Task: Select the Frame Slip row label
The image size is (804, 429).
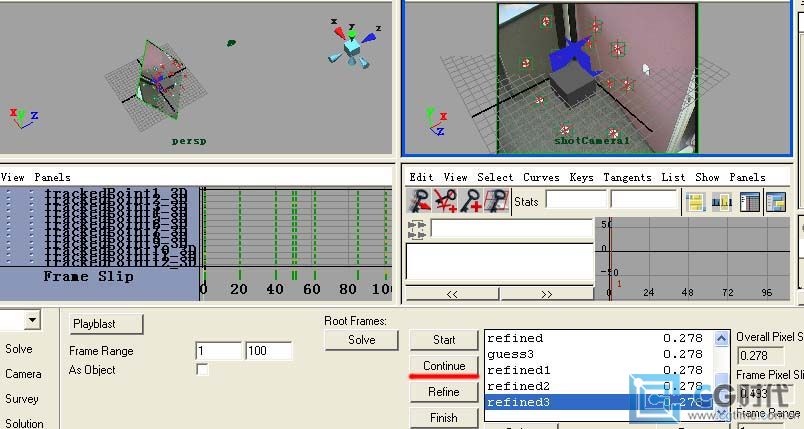Action: pyautogui.click(x=88, y=277)
